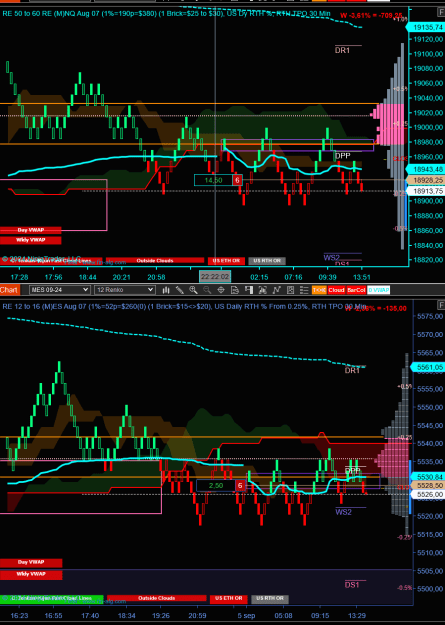Click Outside Clouds button in lower chart
Viewport: 445px width, 625px height.
coord(156,598)
